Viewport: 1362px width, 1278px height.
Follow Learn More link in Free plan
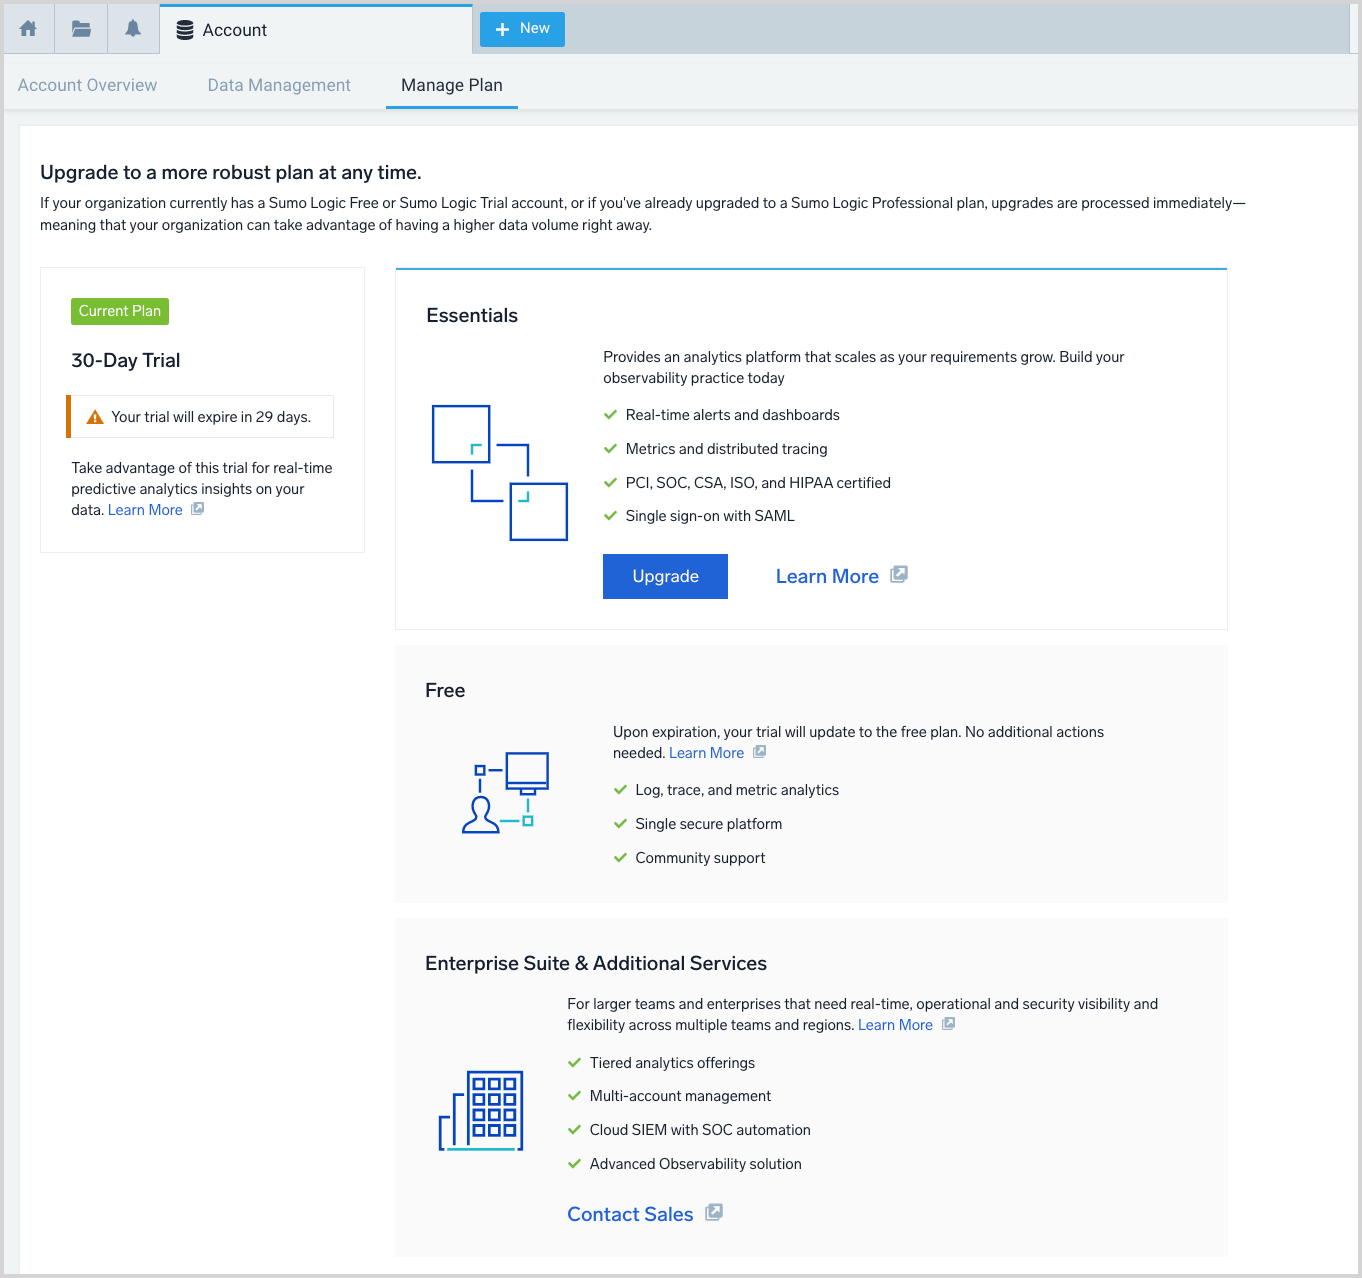pos(706,753)
